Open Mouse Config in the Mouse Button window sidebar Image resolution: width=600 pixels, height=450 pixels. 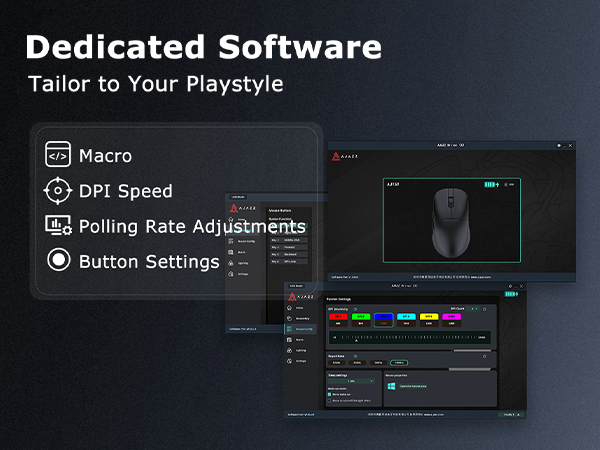pos(243,241)
